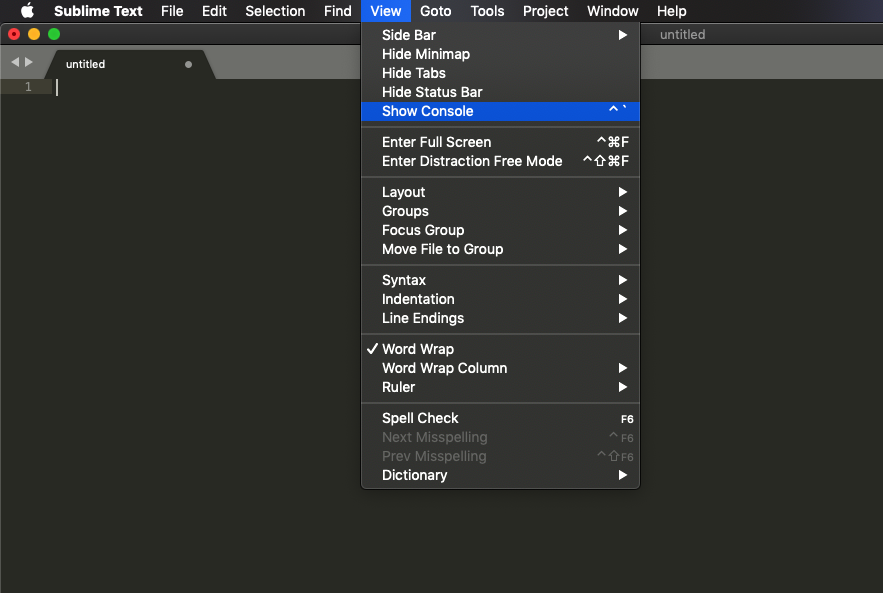The width and height of the screenshot is (883, 593).
Task: Open the Goto menu
Action: coord(435,11)
